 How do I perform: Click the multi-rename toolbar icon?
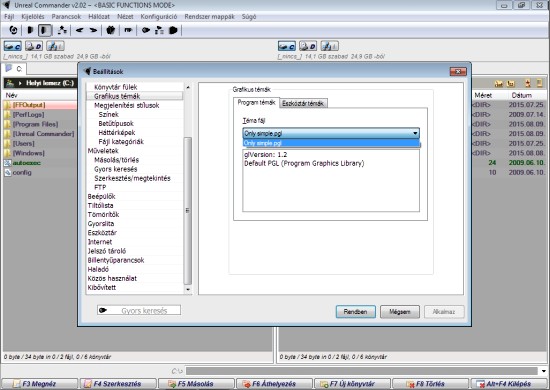tap(128, 31)
